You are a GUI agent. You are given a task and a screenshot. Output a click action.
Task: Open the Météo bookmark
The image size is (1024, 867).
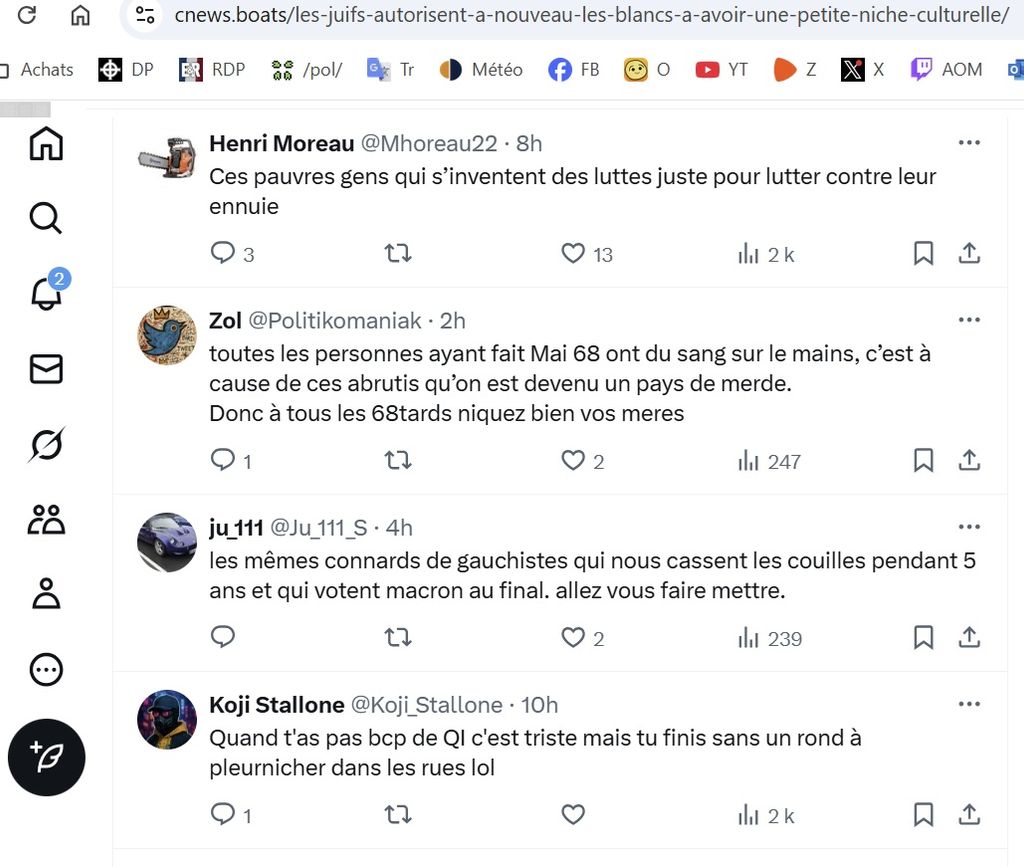(x=481, y=70)
